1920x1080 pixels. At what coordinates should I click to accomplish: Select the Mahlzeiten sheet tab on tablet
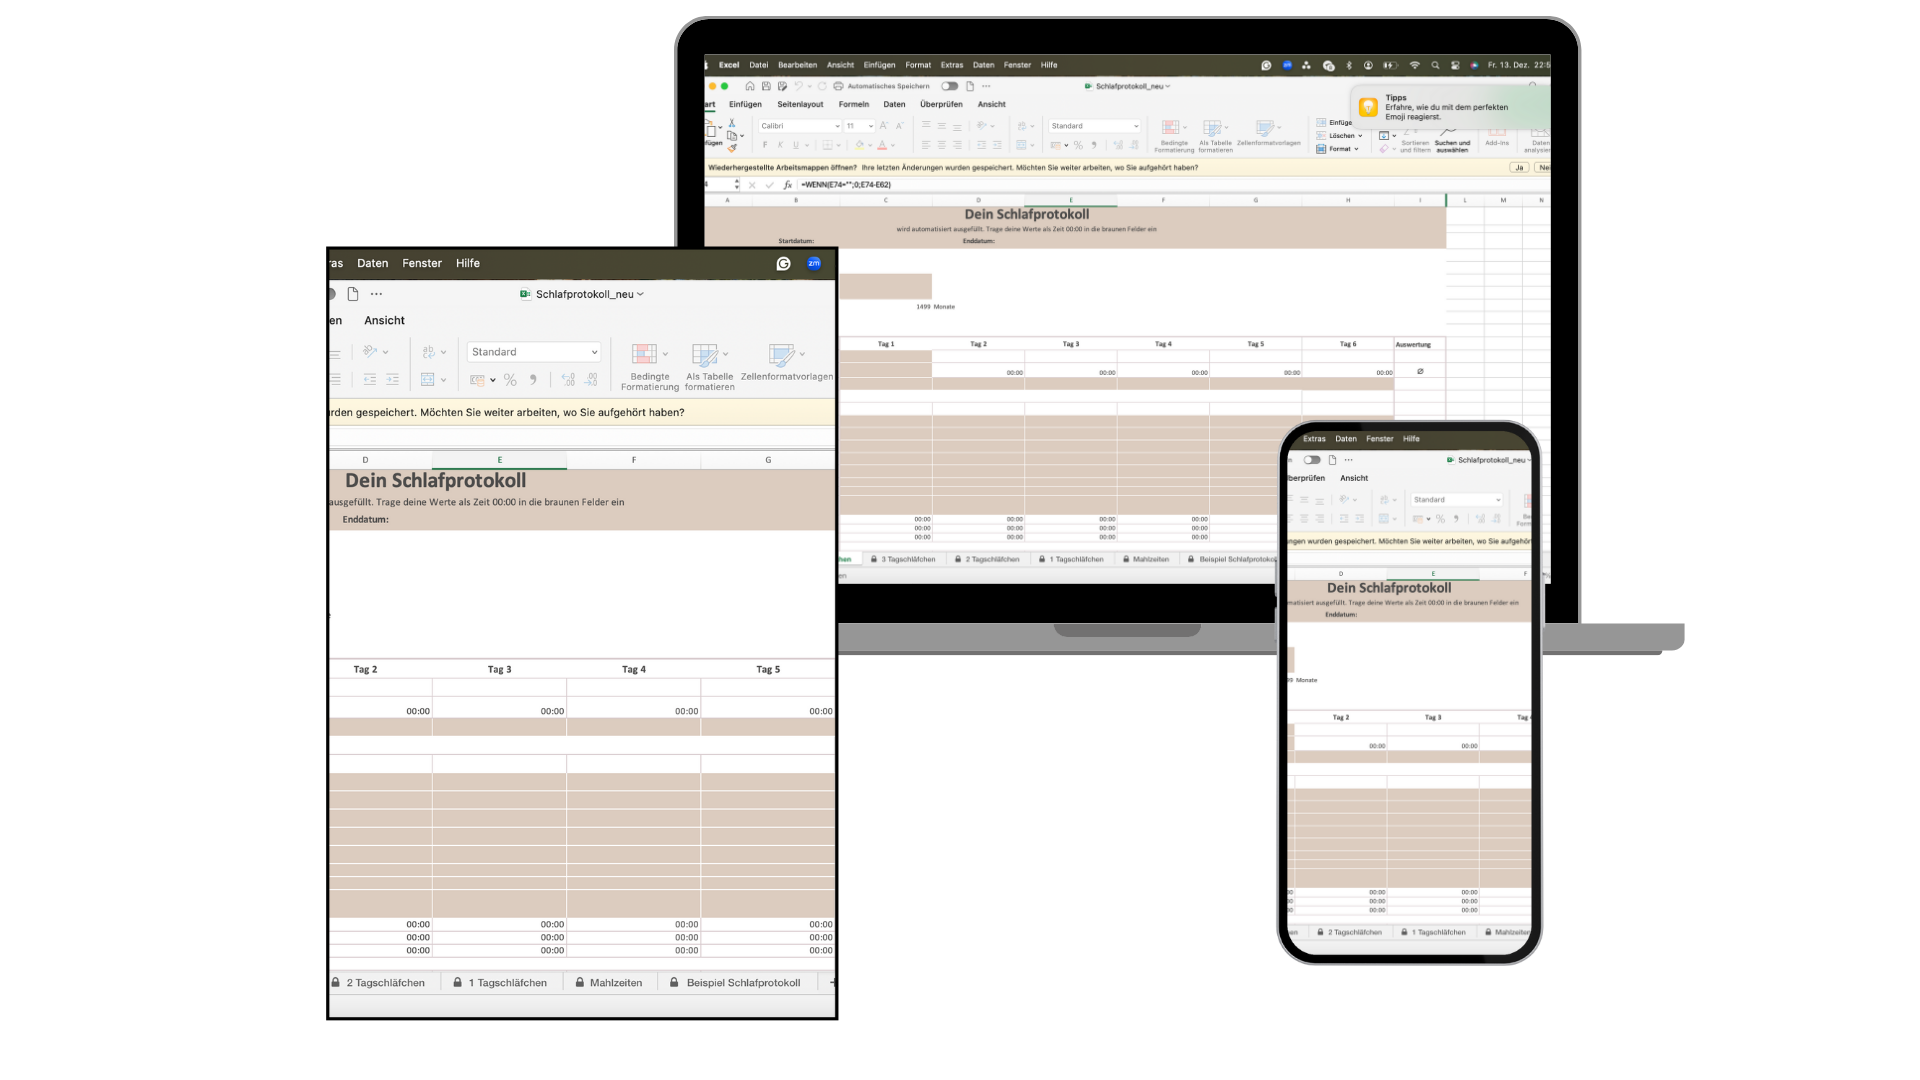tap(609, 983)
